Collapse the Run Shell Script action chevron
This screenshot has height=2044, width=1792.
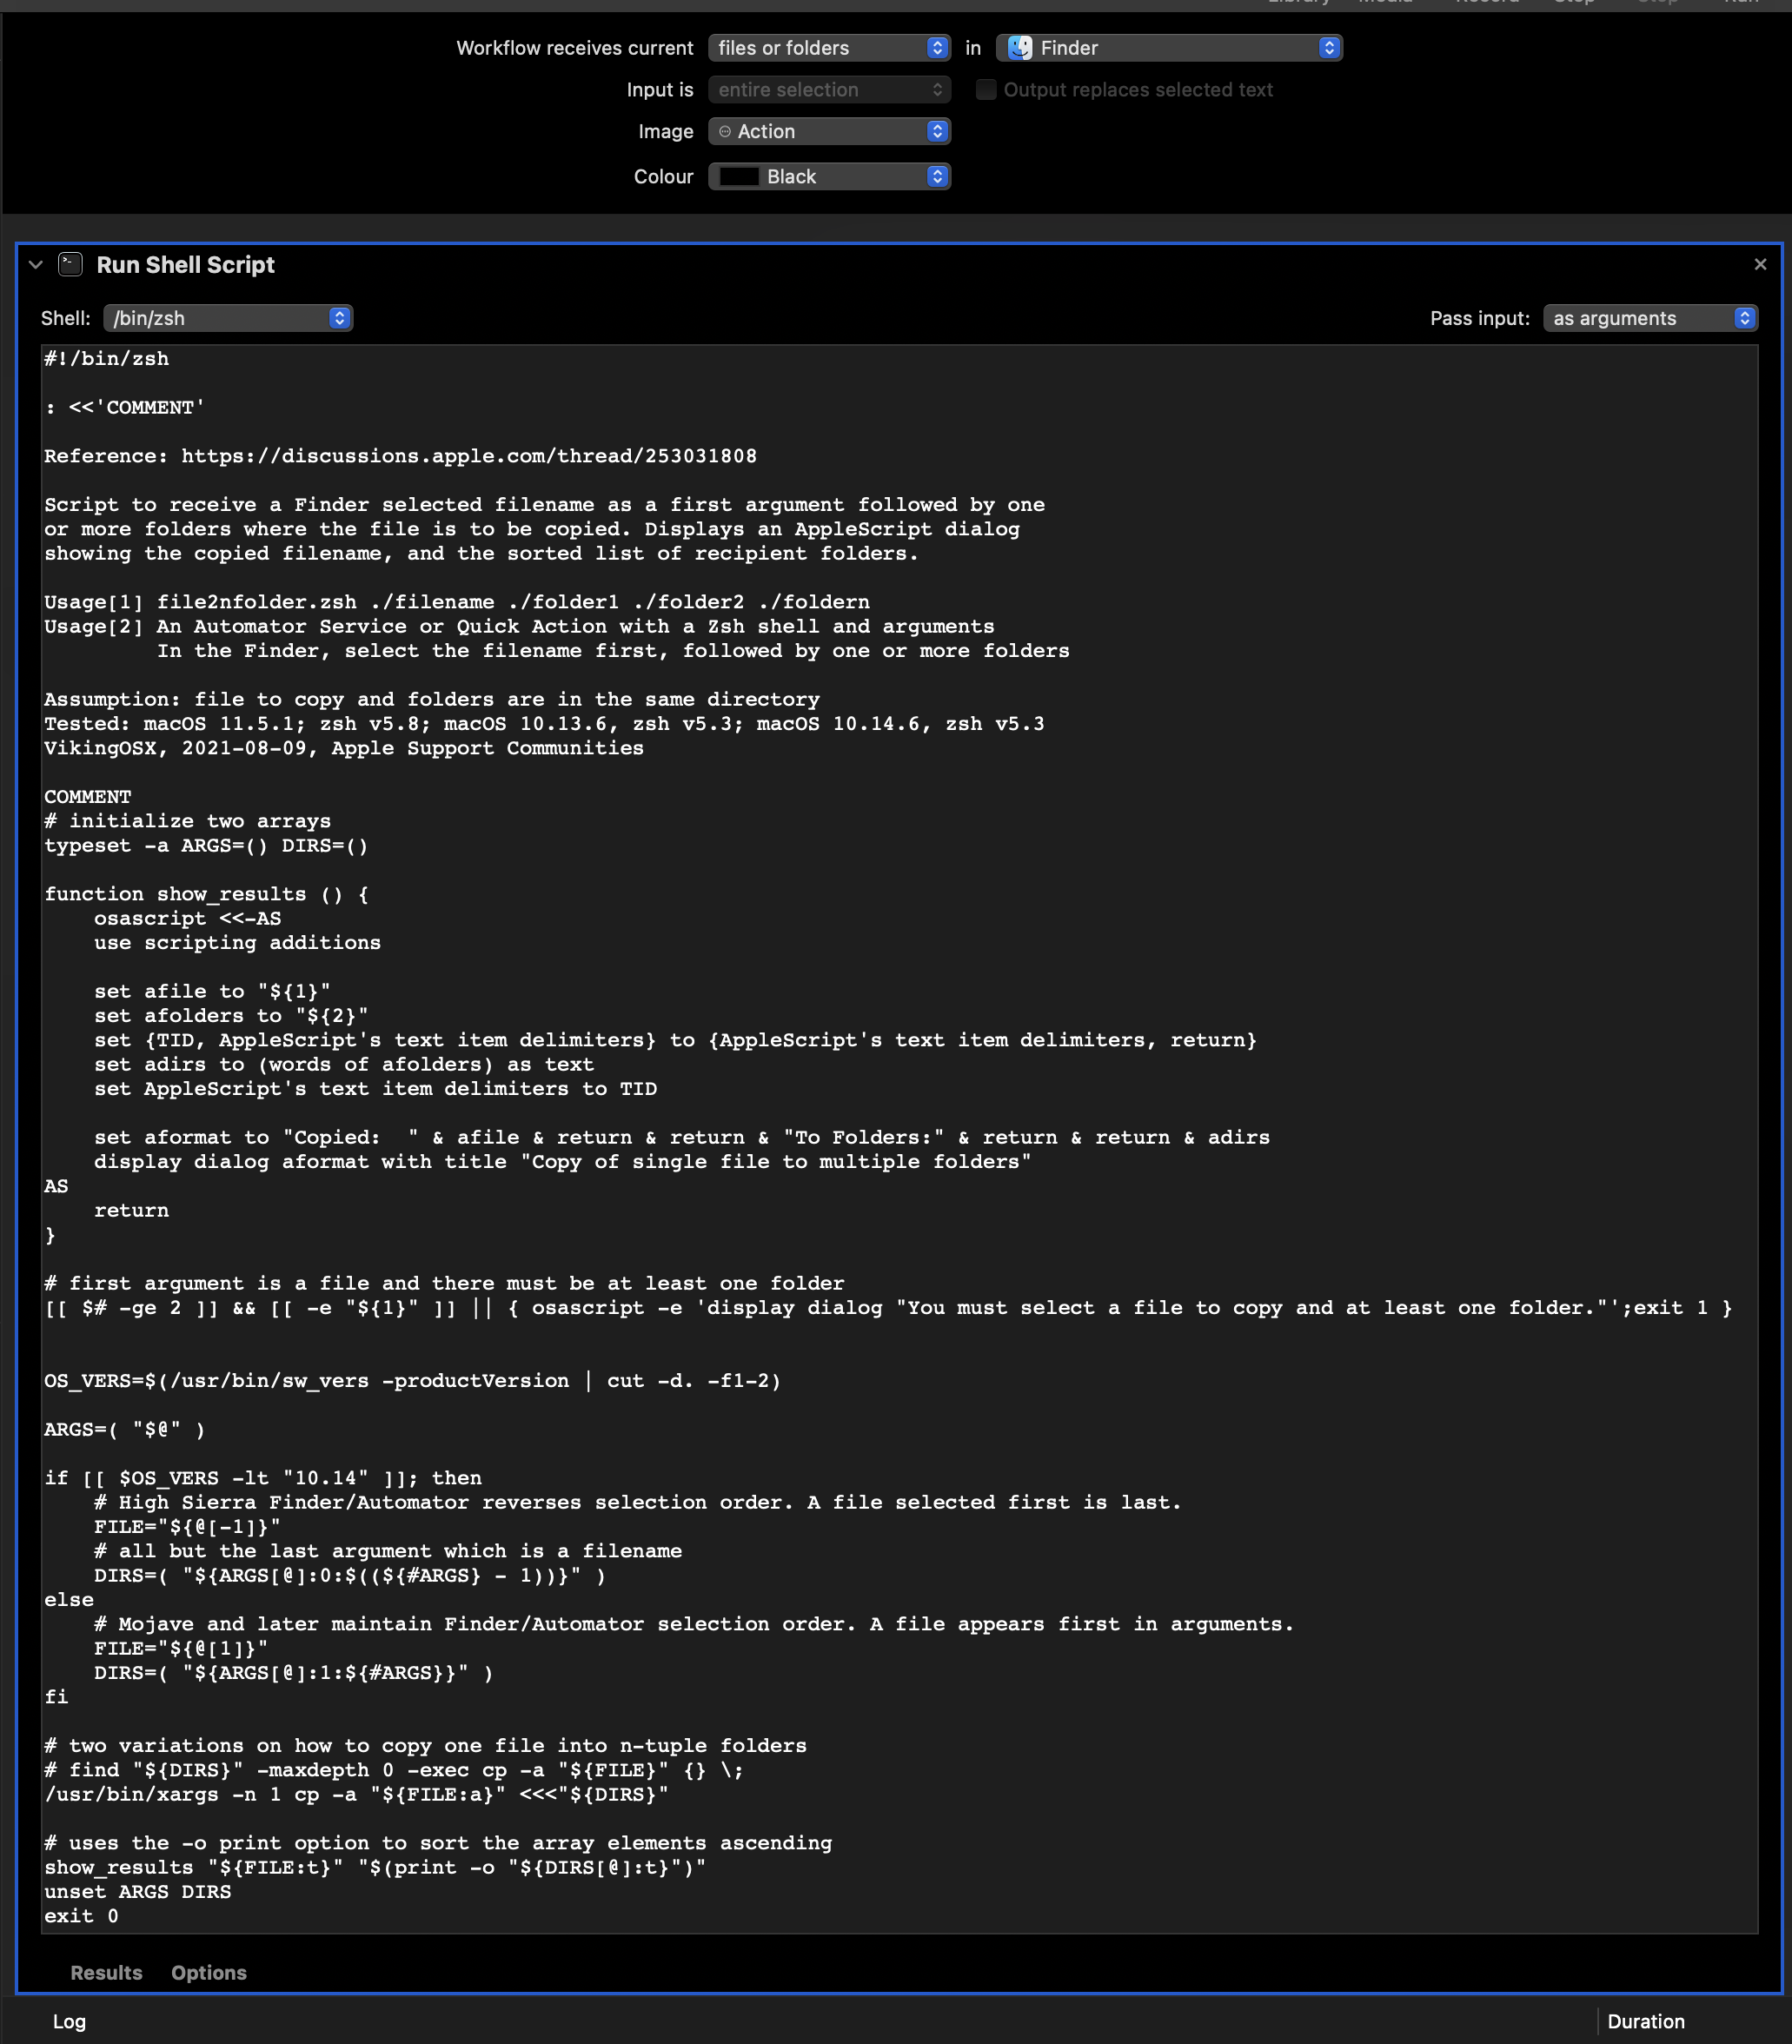36,264
